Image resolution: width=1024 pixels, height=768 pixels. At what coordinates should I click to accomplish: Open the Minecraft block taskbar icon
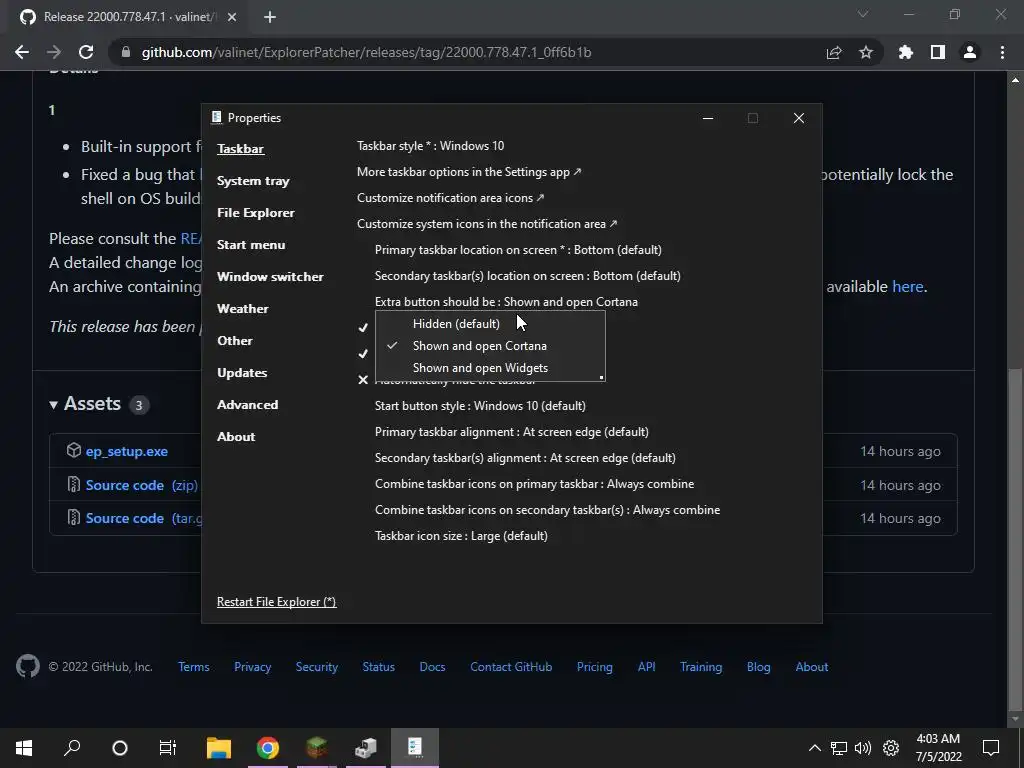pos(317,748)
